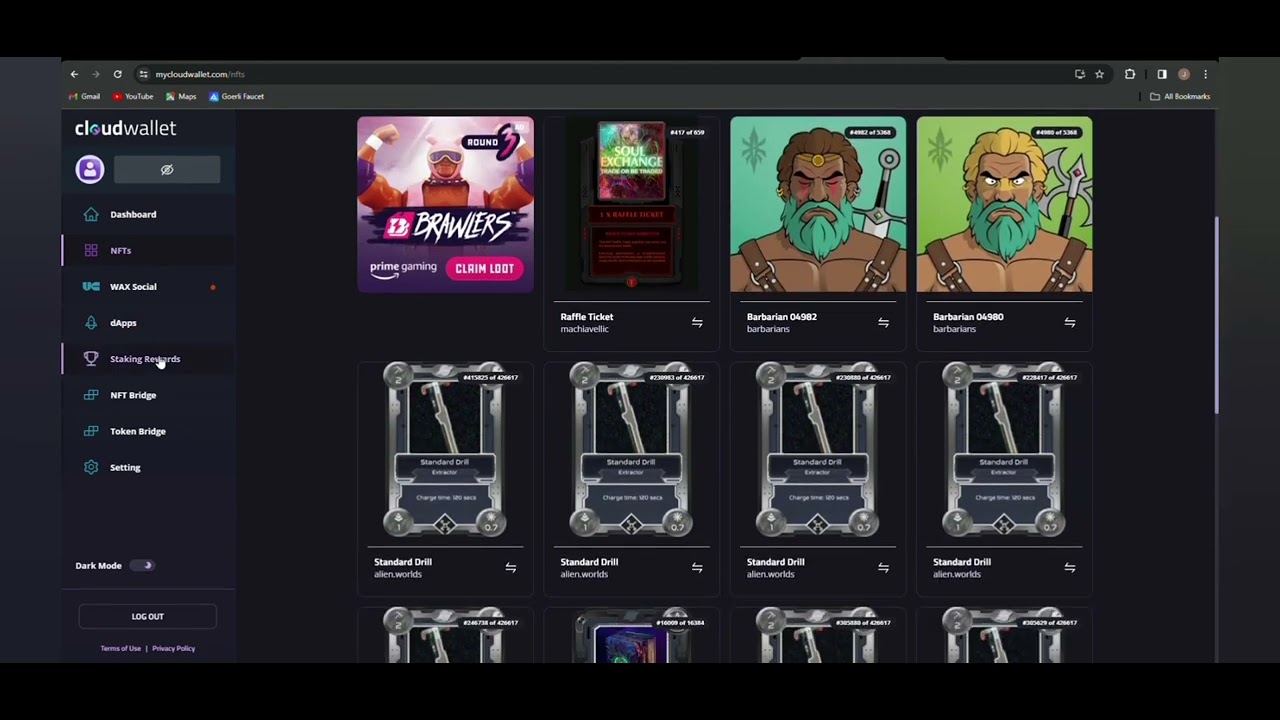Open the Terms of Use link
This screenshot has width=1280, height=720.
coord(120,649)
